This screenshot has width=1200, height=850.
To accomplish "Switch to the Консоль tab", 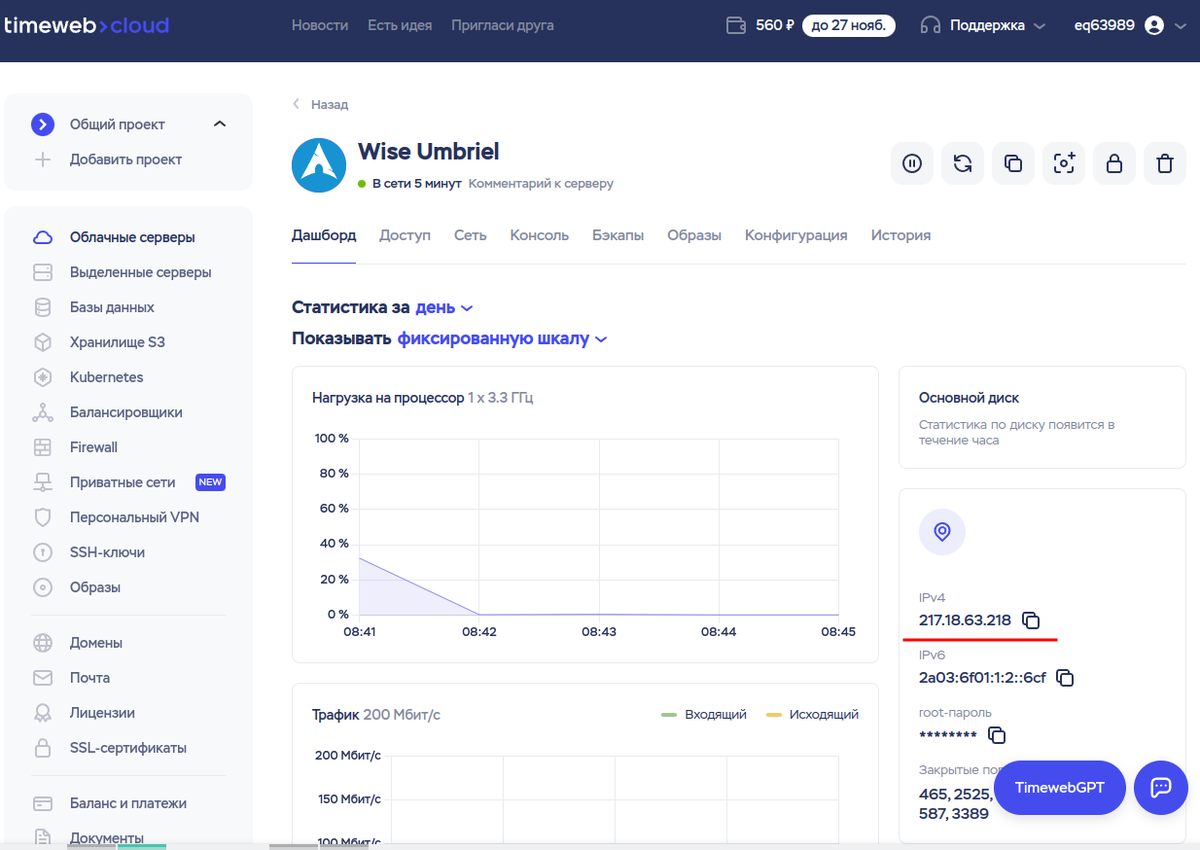I will [x=539, y=235].
